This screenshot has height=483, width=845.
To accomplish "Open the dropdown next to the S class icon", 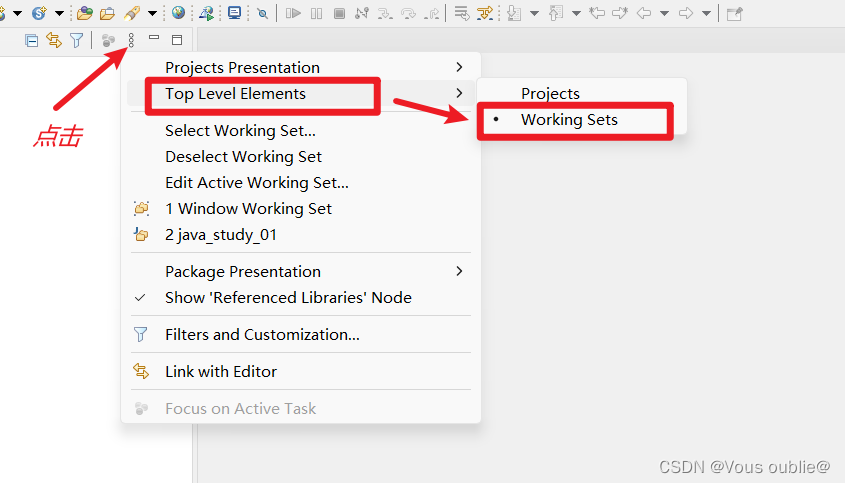I will coord(59,13).
